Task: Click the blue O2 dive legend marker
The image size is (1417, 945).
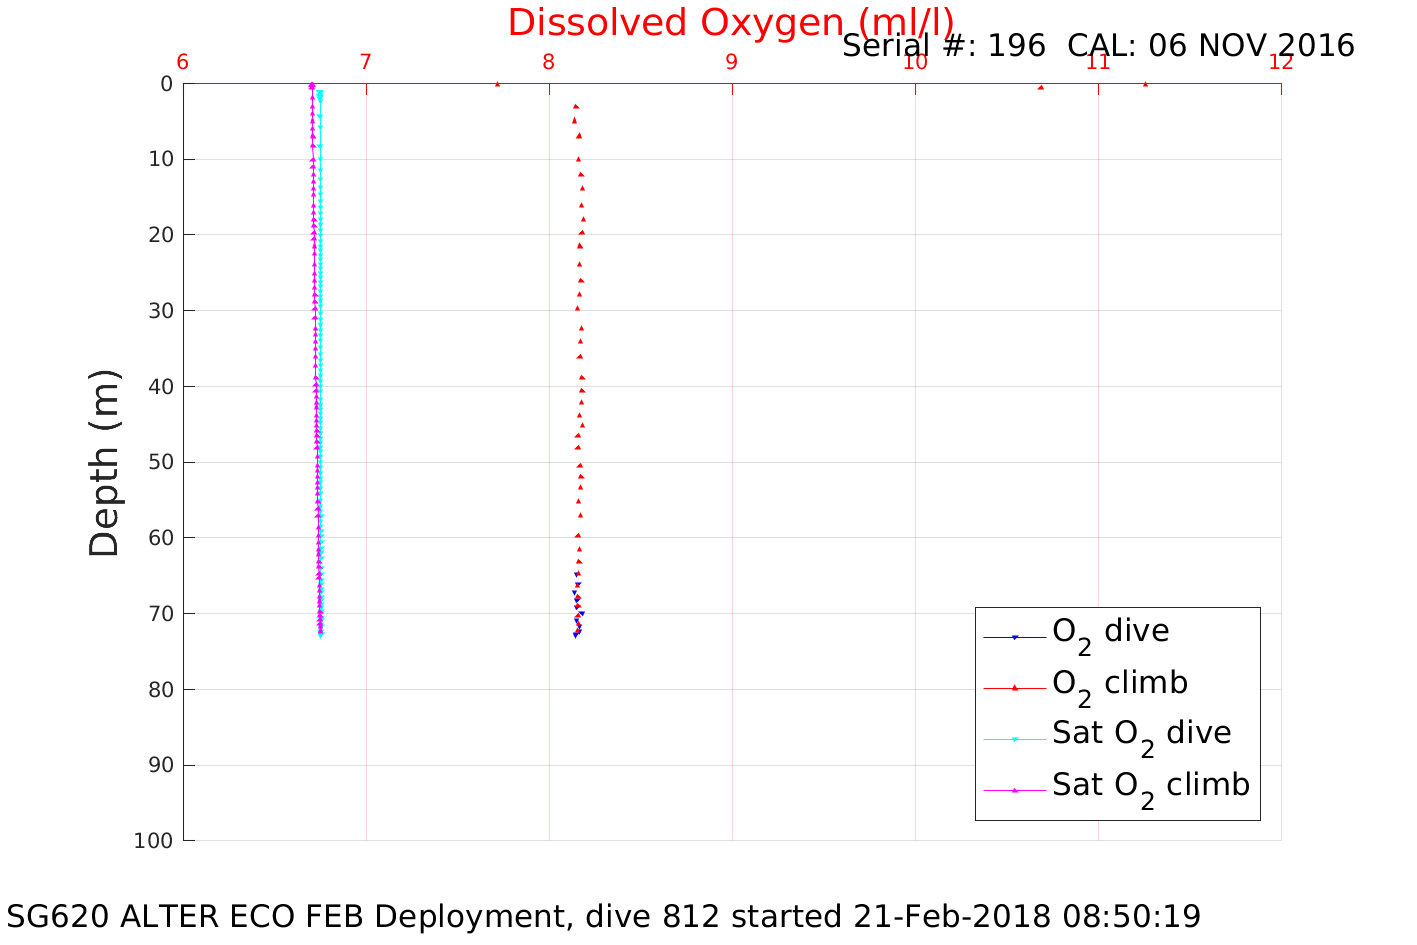Action: point(1014,637)
